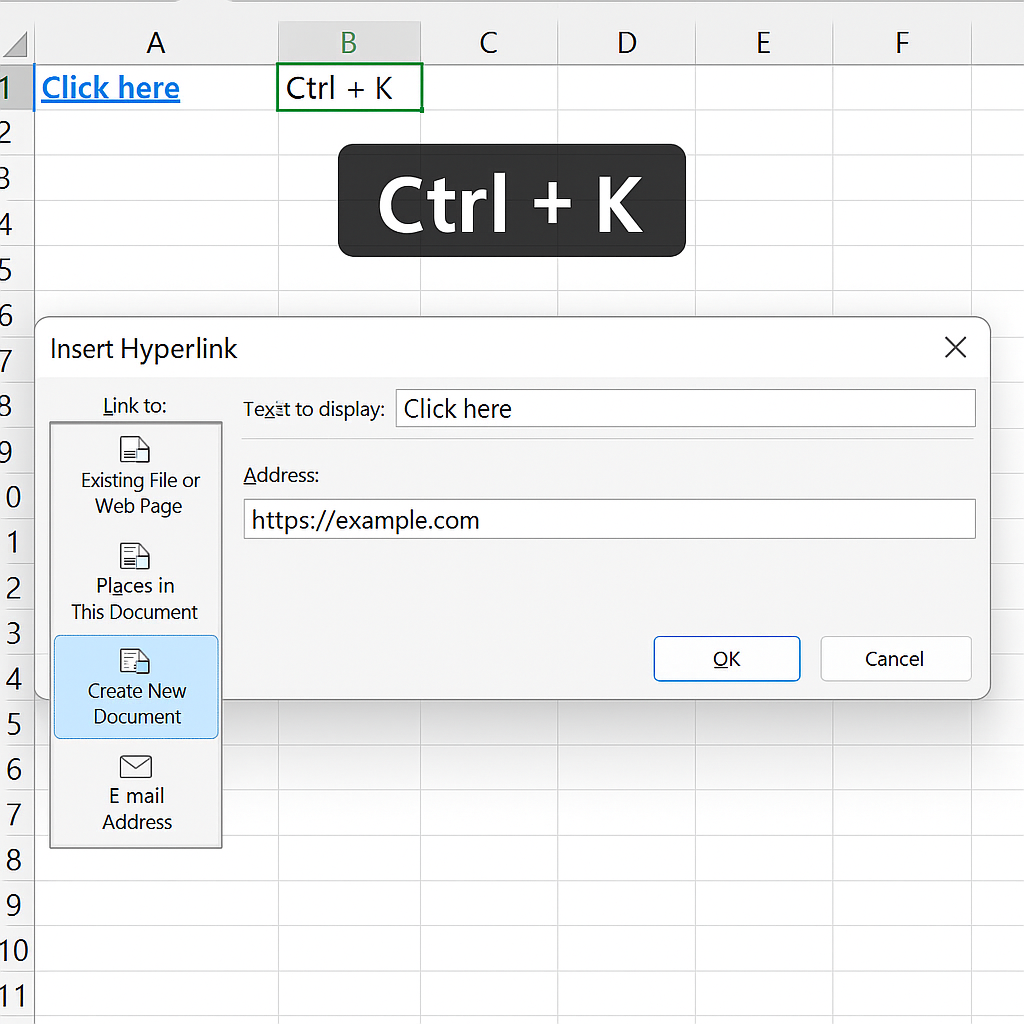
Task: Choose the Create New Document icon
Action: click(x=135, y=661)
